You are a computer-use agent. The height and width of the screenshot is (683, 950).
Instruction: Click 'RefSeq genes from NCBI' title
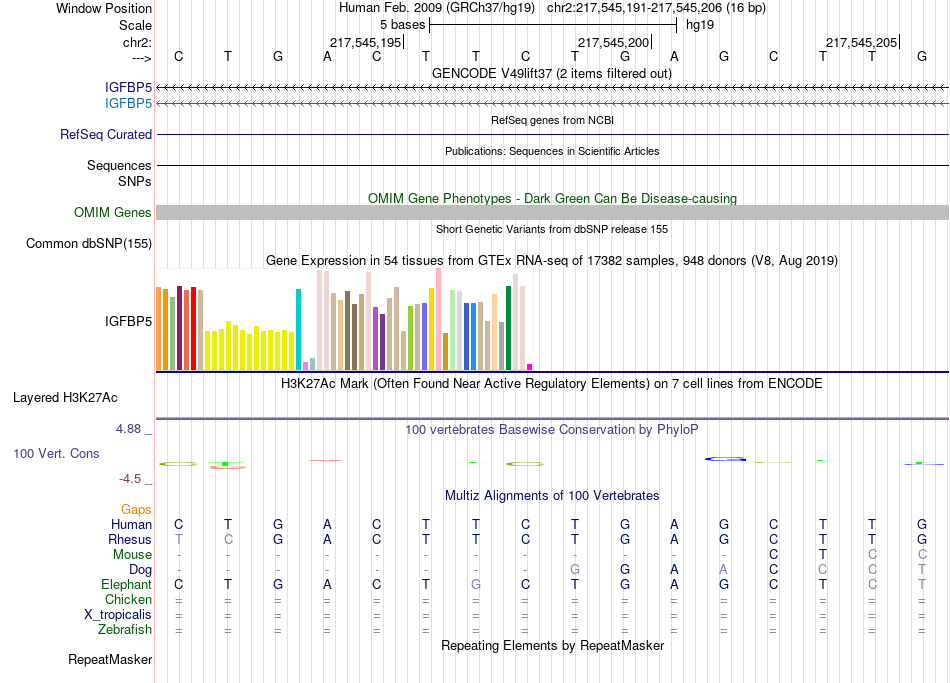point(552,120)
